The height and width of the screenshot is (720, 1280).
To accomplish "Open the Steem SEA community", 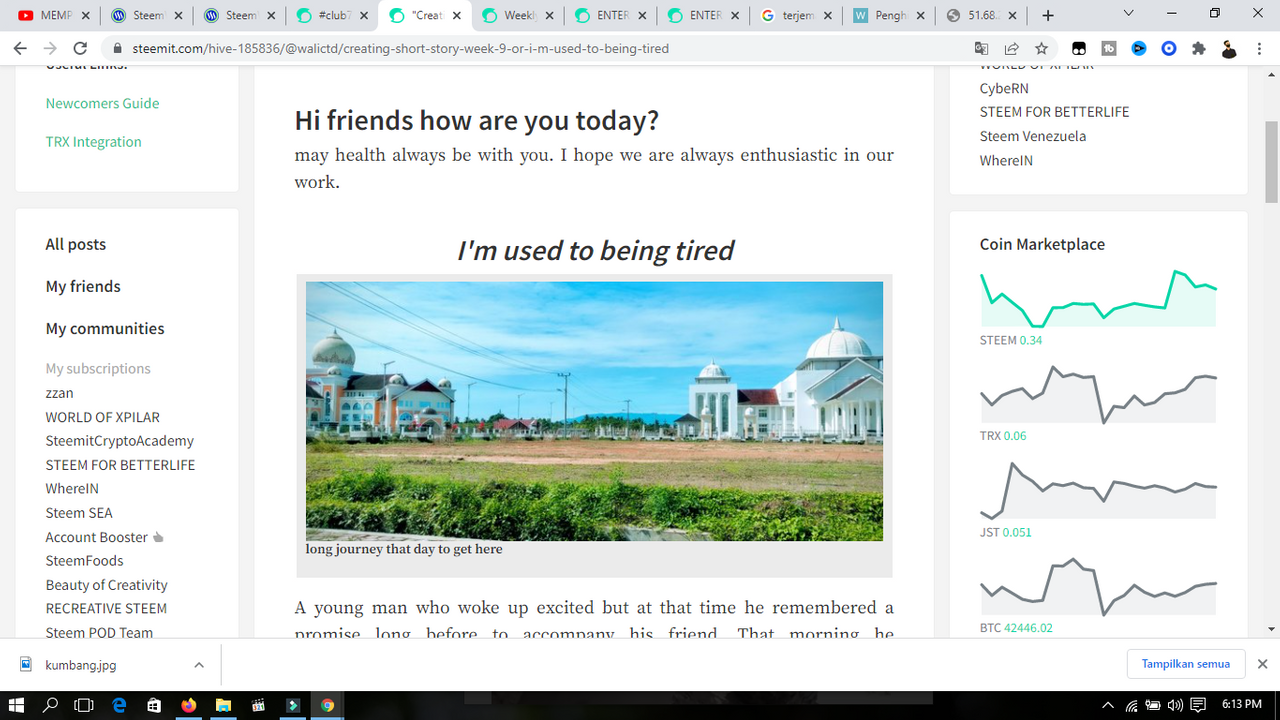I will tap(79, 513).
